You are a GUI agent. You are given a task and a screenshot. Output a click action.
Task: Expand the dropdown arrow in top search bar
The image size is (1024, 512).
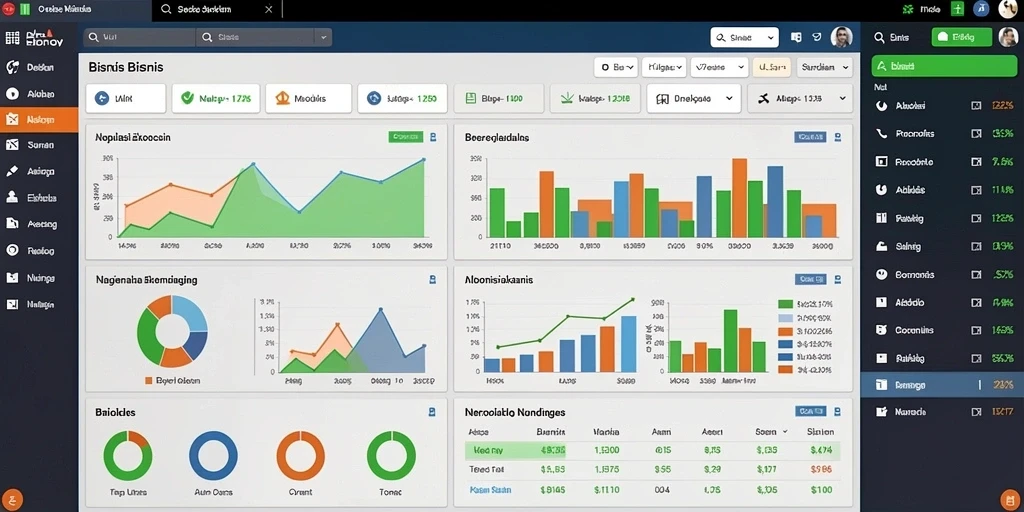323,38
